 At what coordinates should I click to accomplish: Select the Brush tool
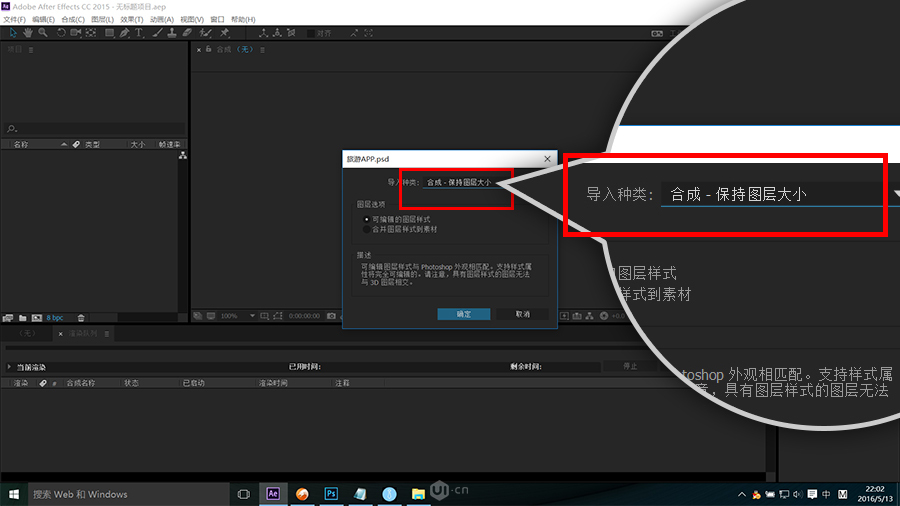point(157,33)
